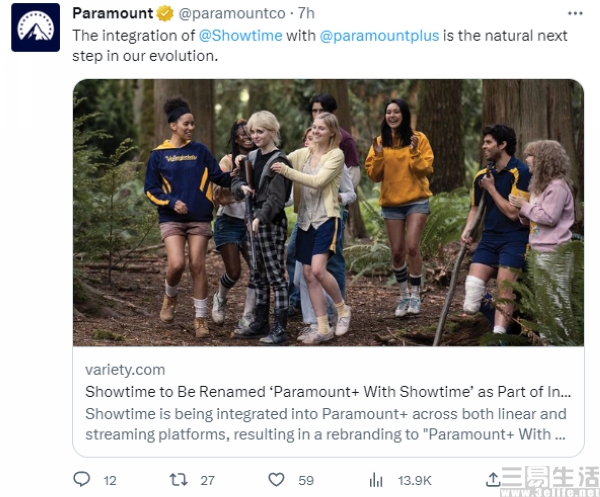
Task: Click the Paramount display name
Action: (x=113, y=13)
